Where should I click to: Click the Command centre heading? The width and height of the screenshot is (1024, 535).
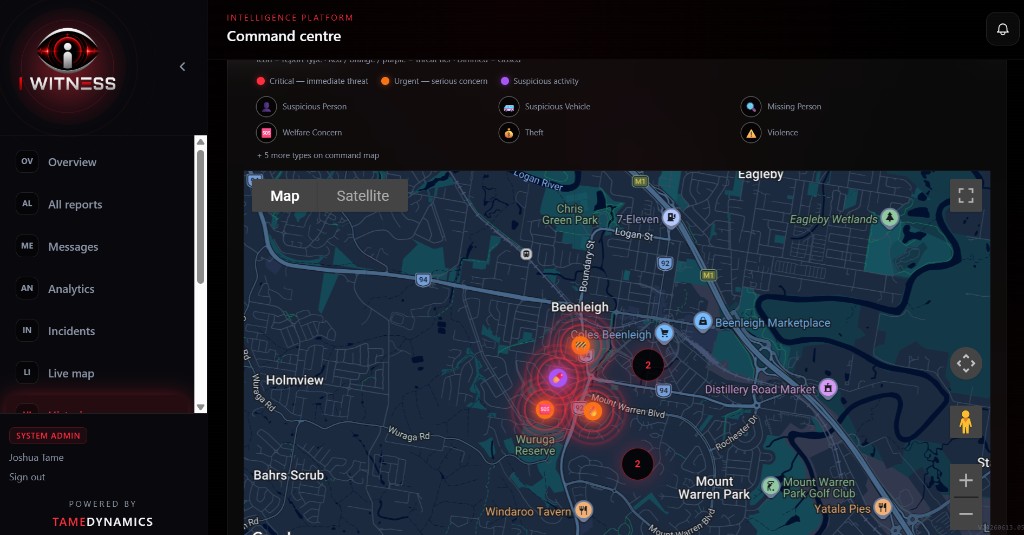283,37
